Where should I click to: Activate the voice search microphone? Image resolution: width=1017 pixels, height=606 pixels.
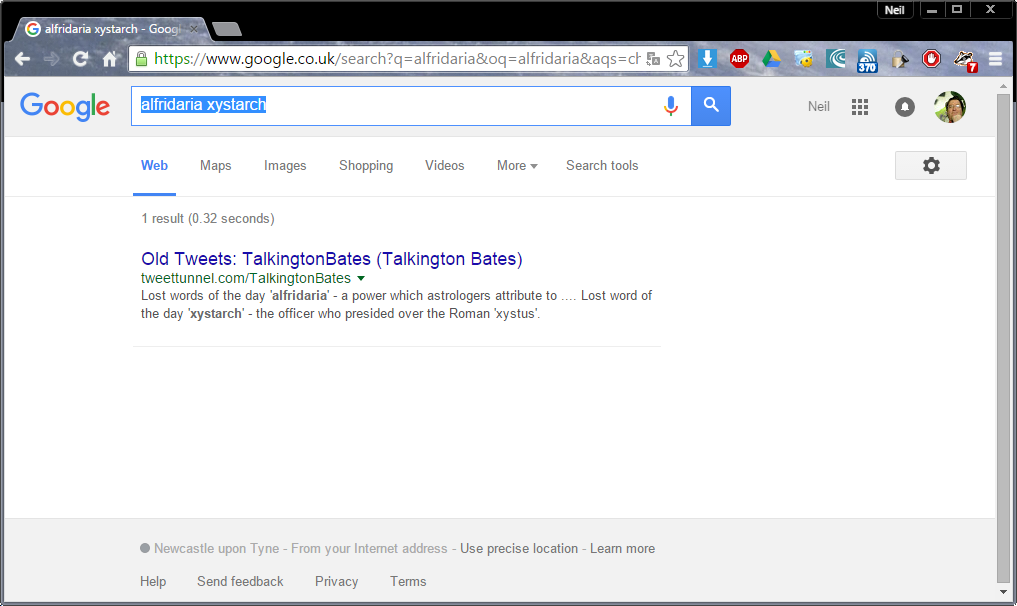click(670, 105)
